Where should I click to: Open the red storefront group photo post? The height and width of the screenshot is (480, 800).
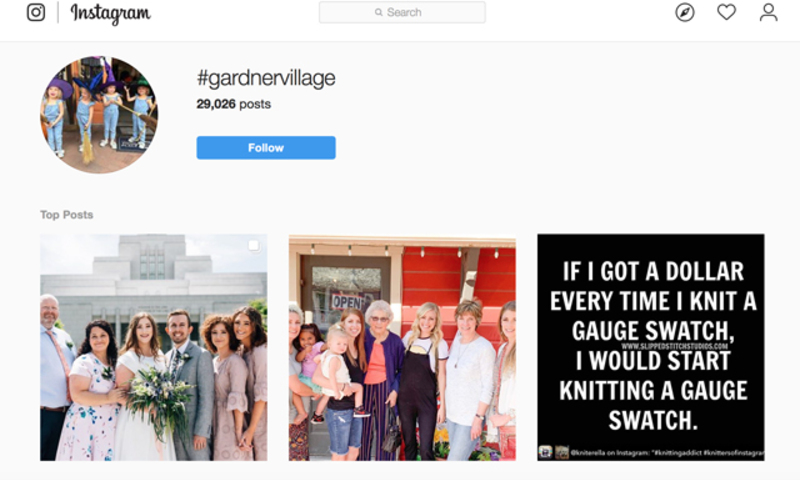click(x=402, y=347)
